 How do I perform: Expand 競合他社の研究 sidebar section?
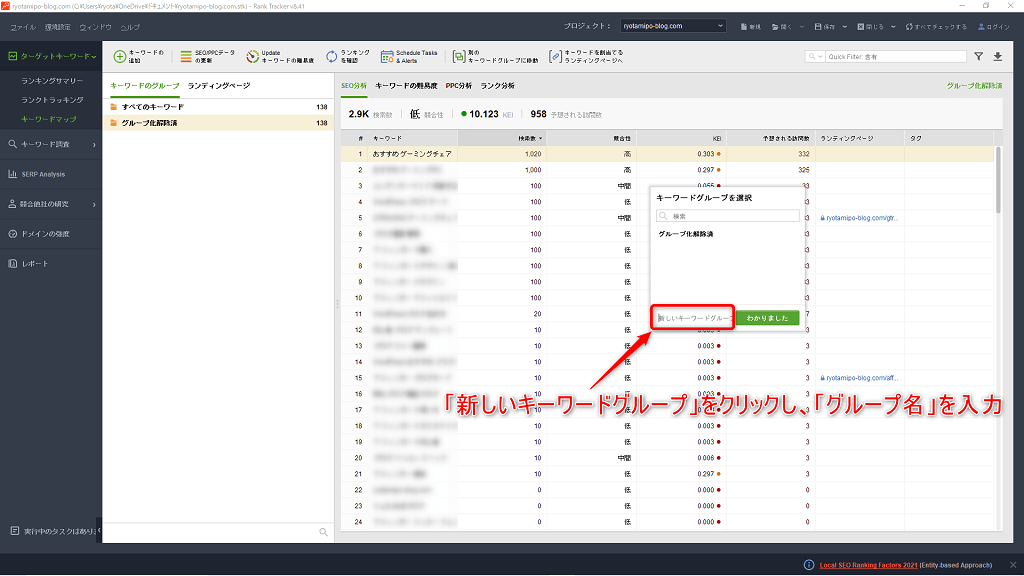click(50, 204)
